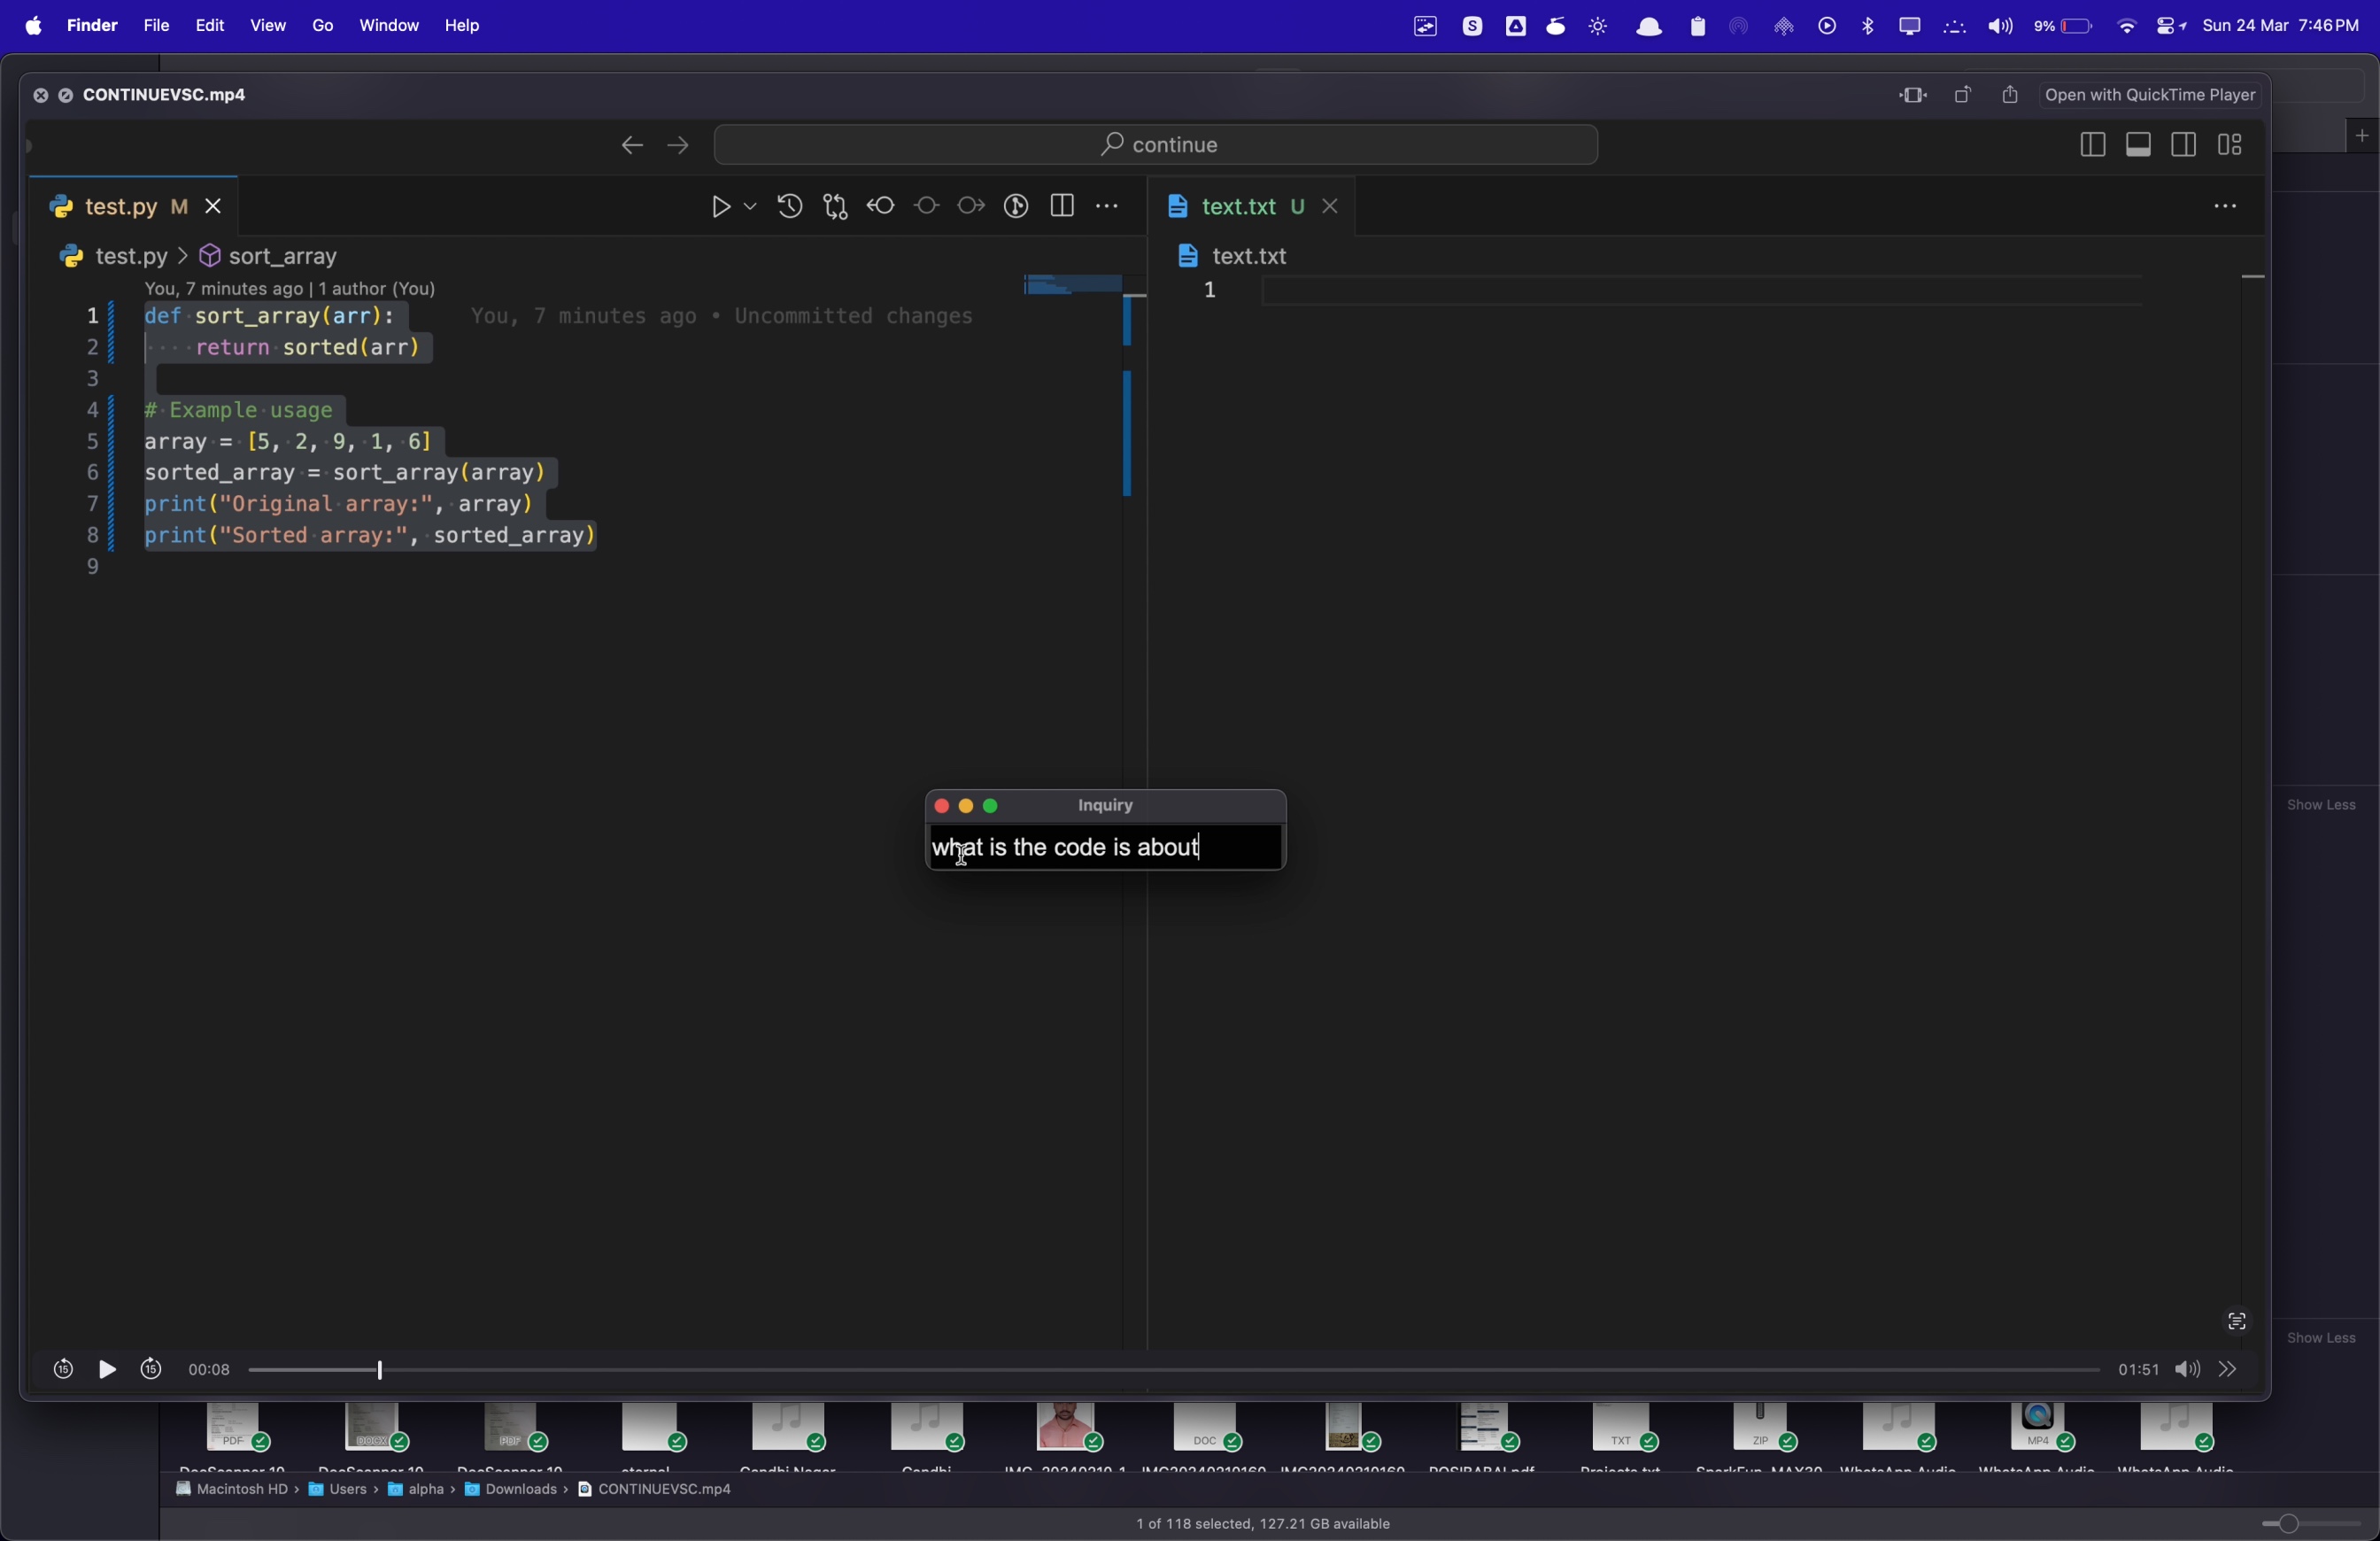
Task: Expand the Run button dropdown chevron
Action: pos(750,207)
